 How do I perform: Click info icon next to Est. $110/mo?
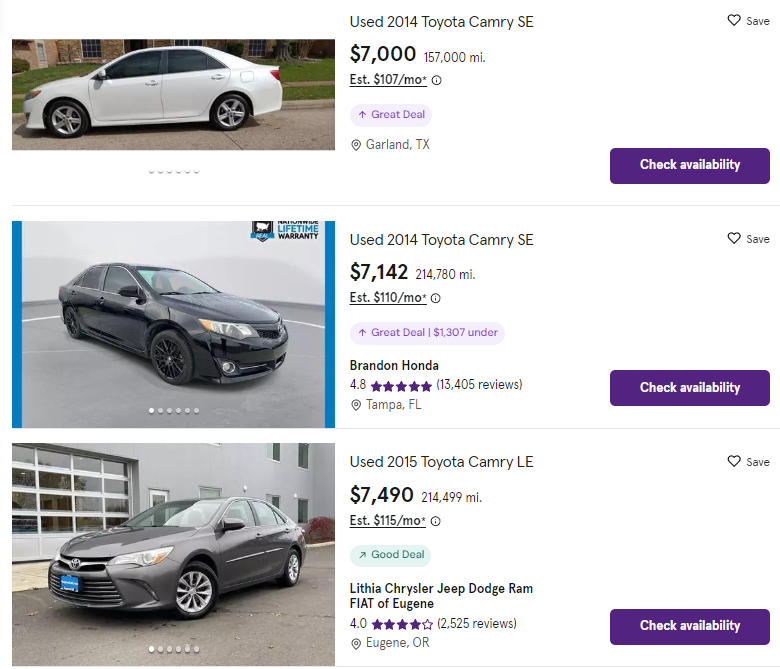[436, 298]
